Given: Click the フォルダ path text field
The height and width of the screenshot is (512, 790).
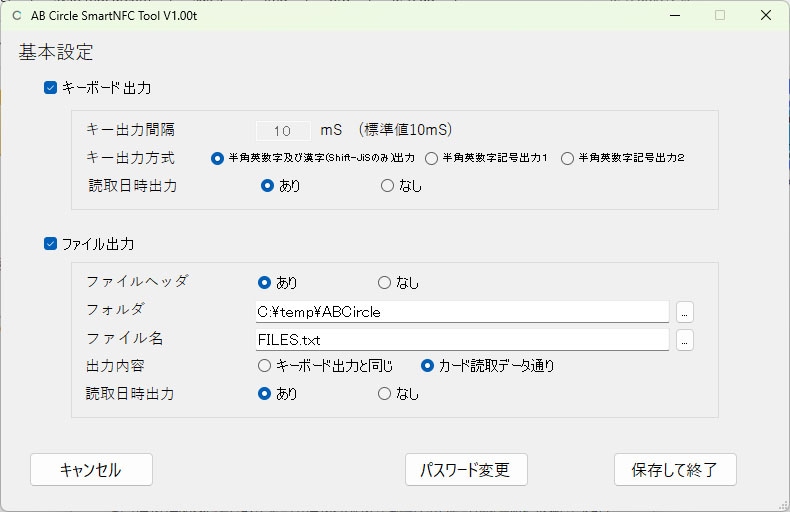Looking at the screenshot, I should coord(461,312).
